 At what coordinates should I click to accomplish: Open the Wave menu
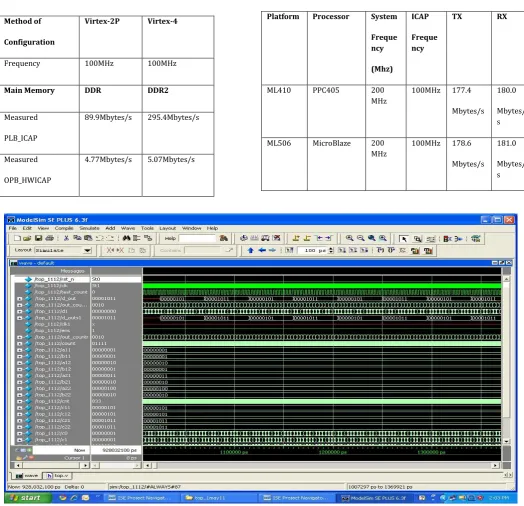(128, 228)
